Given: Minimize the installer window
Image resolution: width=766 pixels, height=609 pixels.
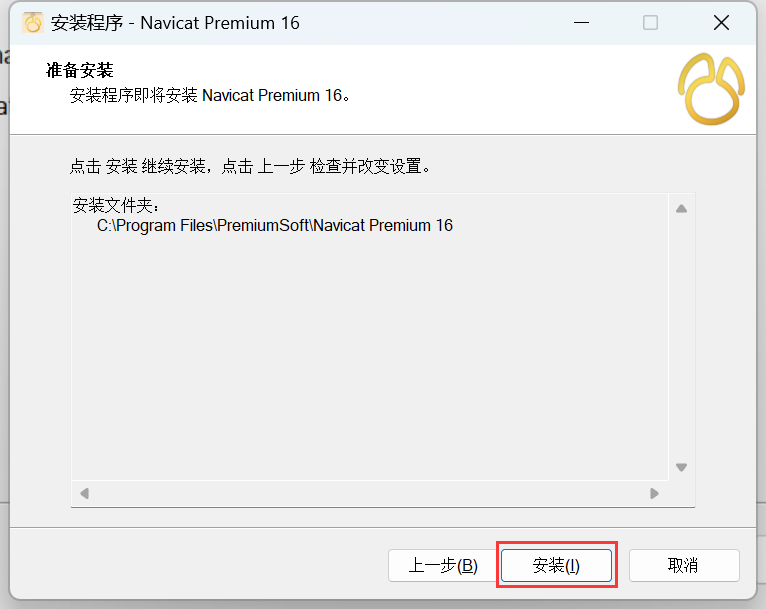Looking at the screenshot, I should click(581, 22).
